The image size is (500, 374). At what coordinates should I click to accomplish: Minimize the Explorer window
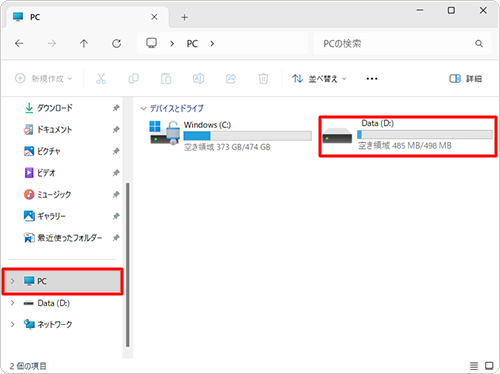pyautogui.click(x=420, y=10)
